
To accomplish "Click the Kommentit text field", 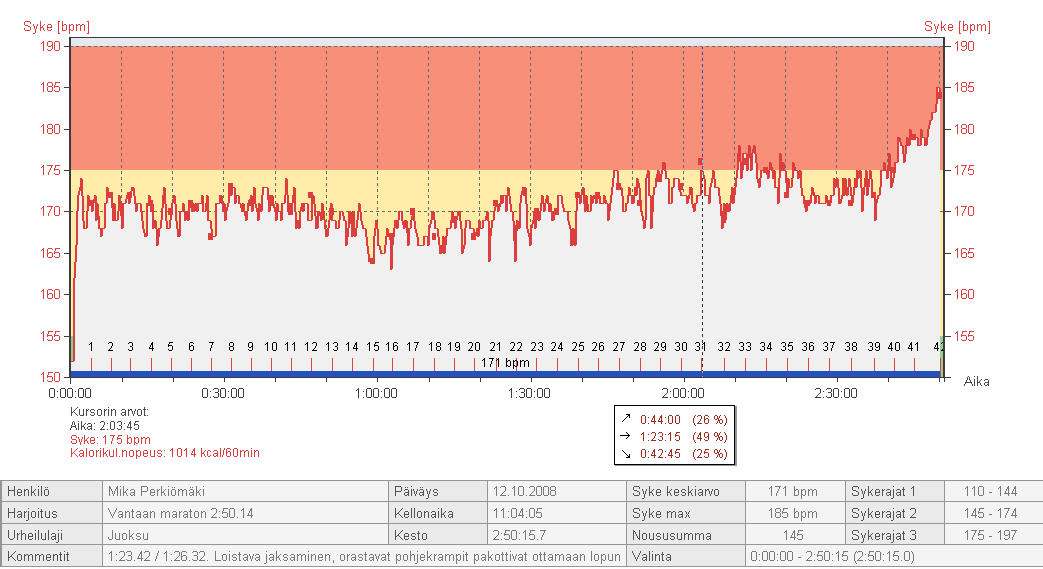I will pyautogui.click(x=362, y=556).
